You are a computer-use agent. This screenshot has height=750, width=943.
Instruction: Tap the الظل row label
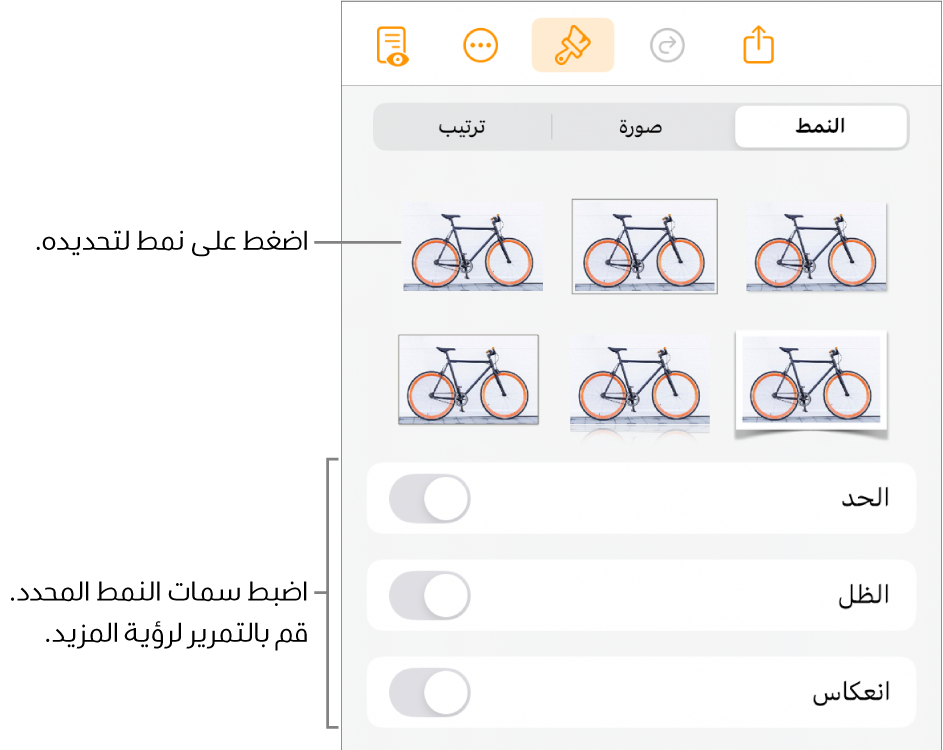[x=864, y=596]
